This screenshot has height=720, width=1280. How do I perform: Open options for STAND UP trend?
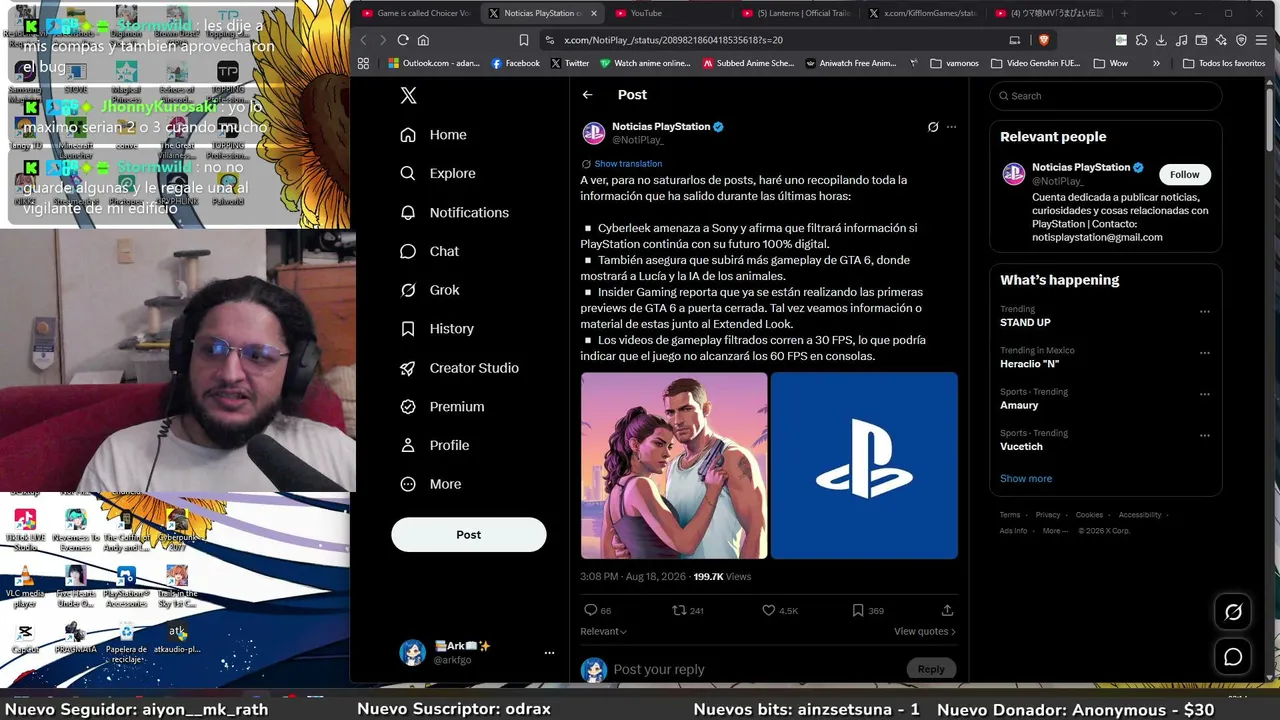(1205, 312)
